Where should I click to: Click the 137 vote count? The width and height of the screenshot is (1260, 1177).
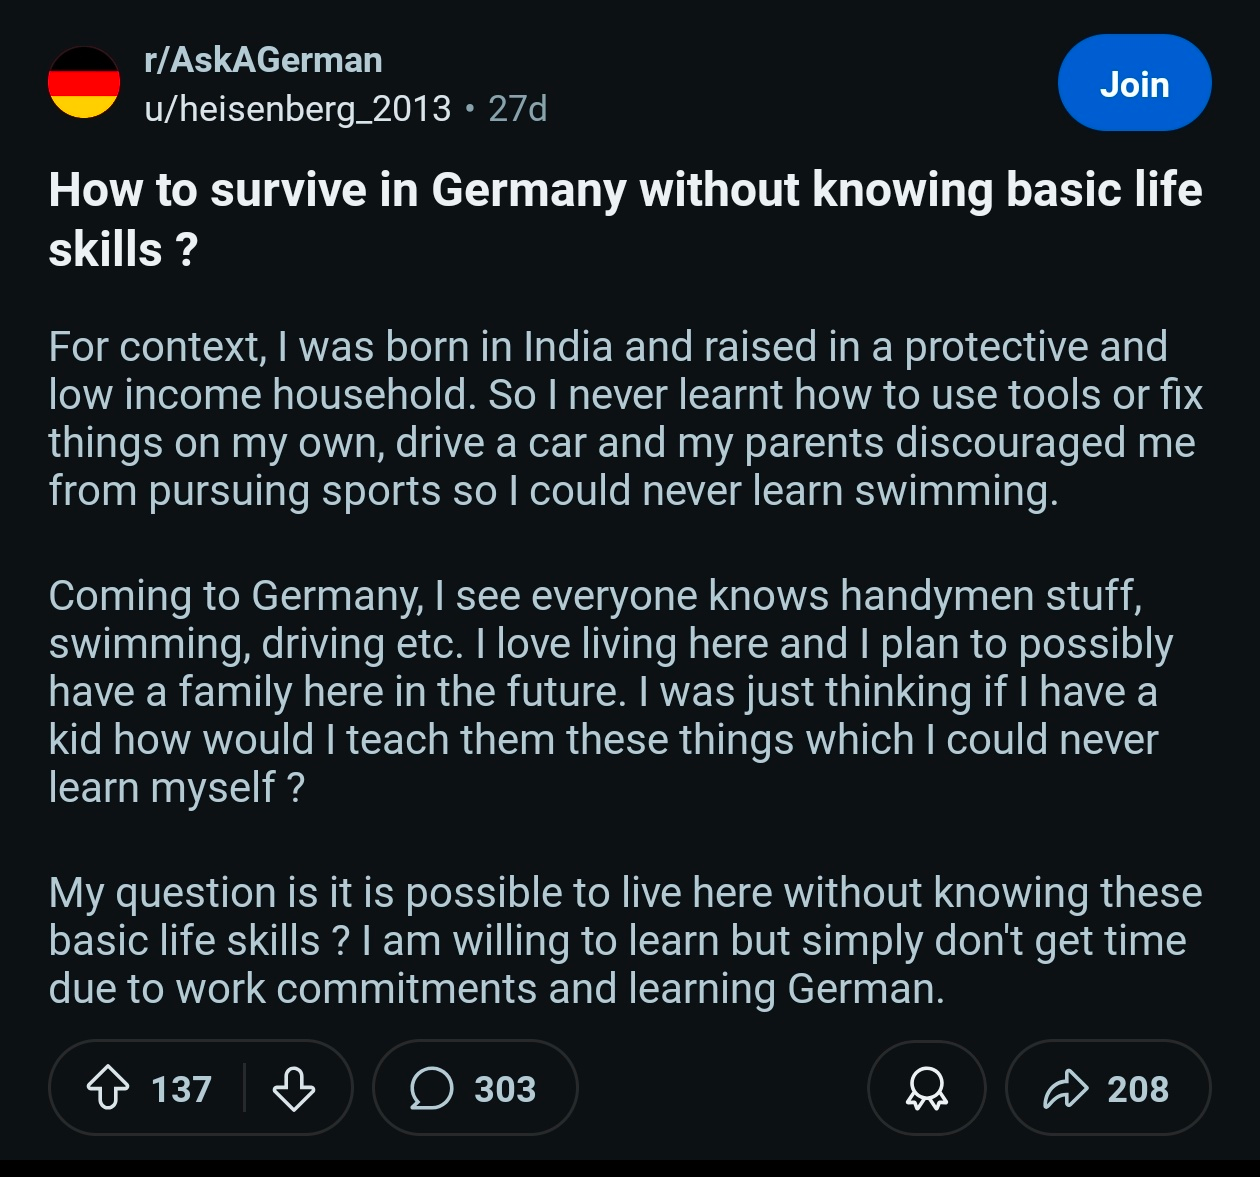tap(182, 1088)
